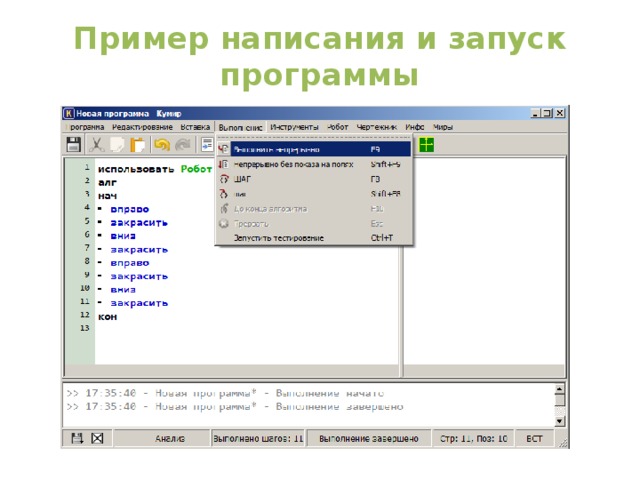Close the open Выполнение menu

point(240,127)
